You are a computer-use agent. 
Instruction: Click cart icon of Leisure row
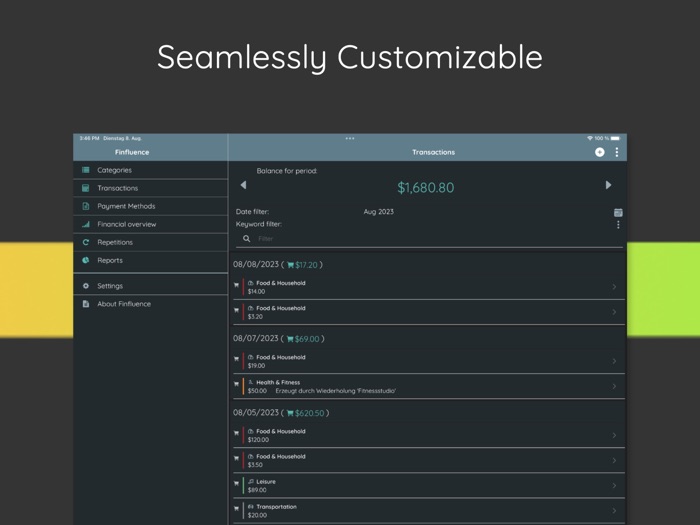(x=237, y=483)
